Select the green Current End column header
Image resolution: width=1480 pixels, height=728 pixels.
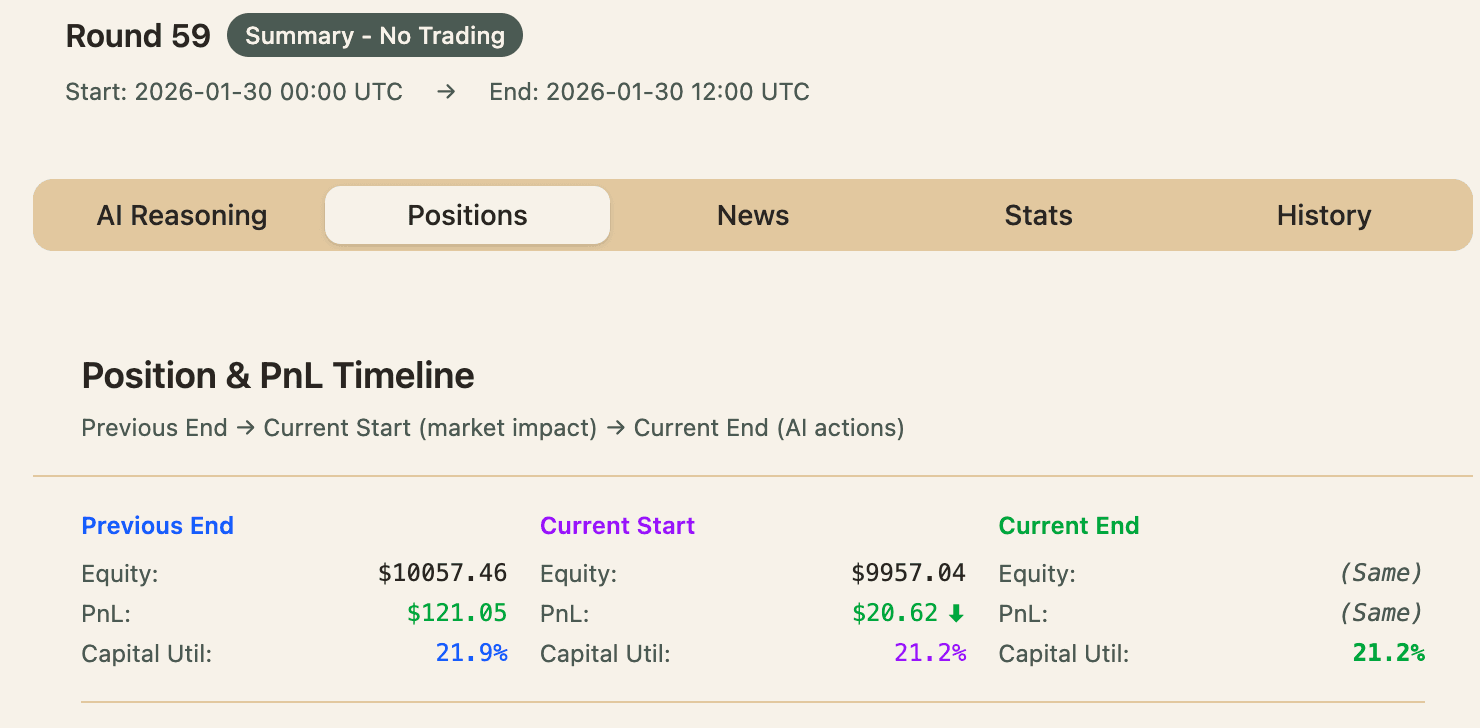click(1068, 526)
